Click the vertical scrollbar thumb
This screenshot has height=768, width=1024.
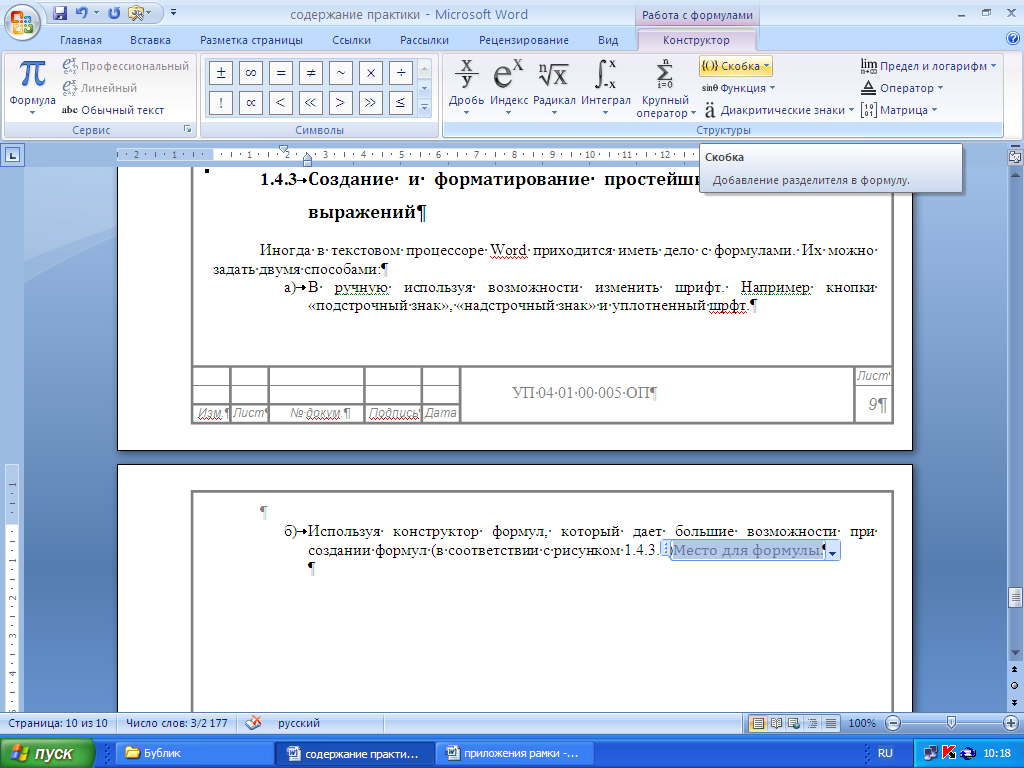pos(1014,597)
